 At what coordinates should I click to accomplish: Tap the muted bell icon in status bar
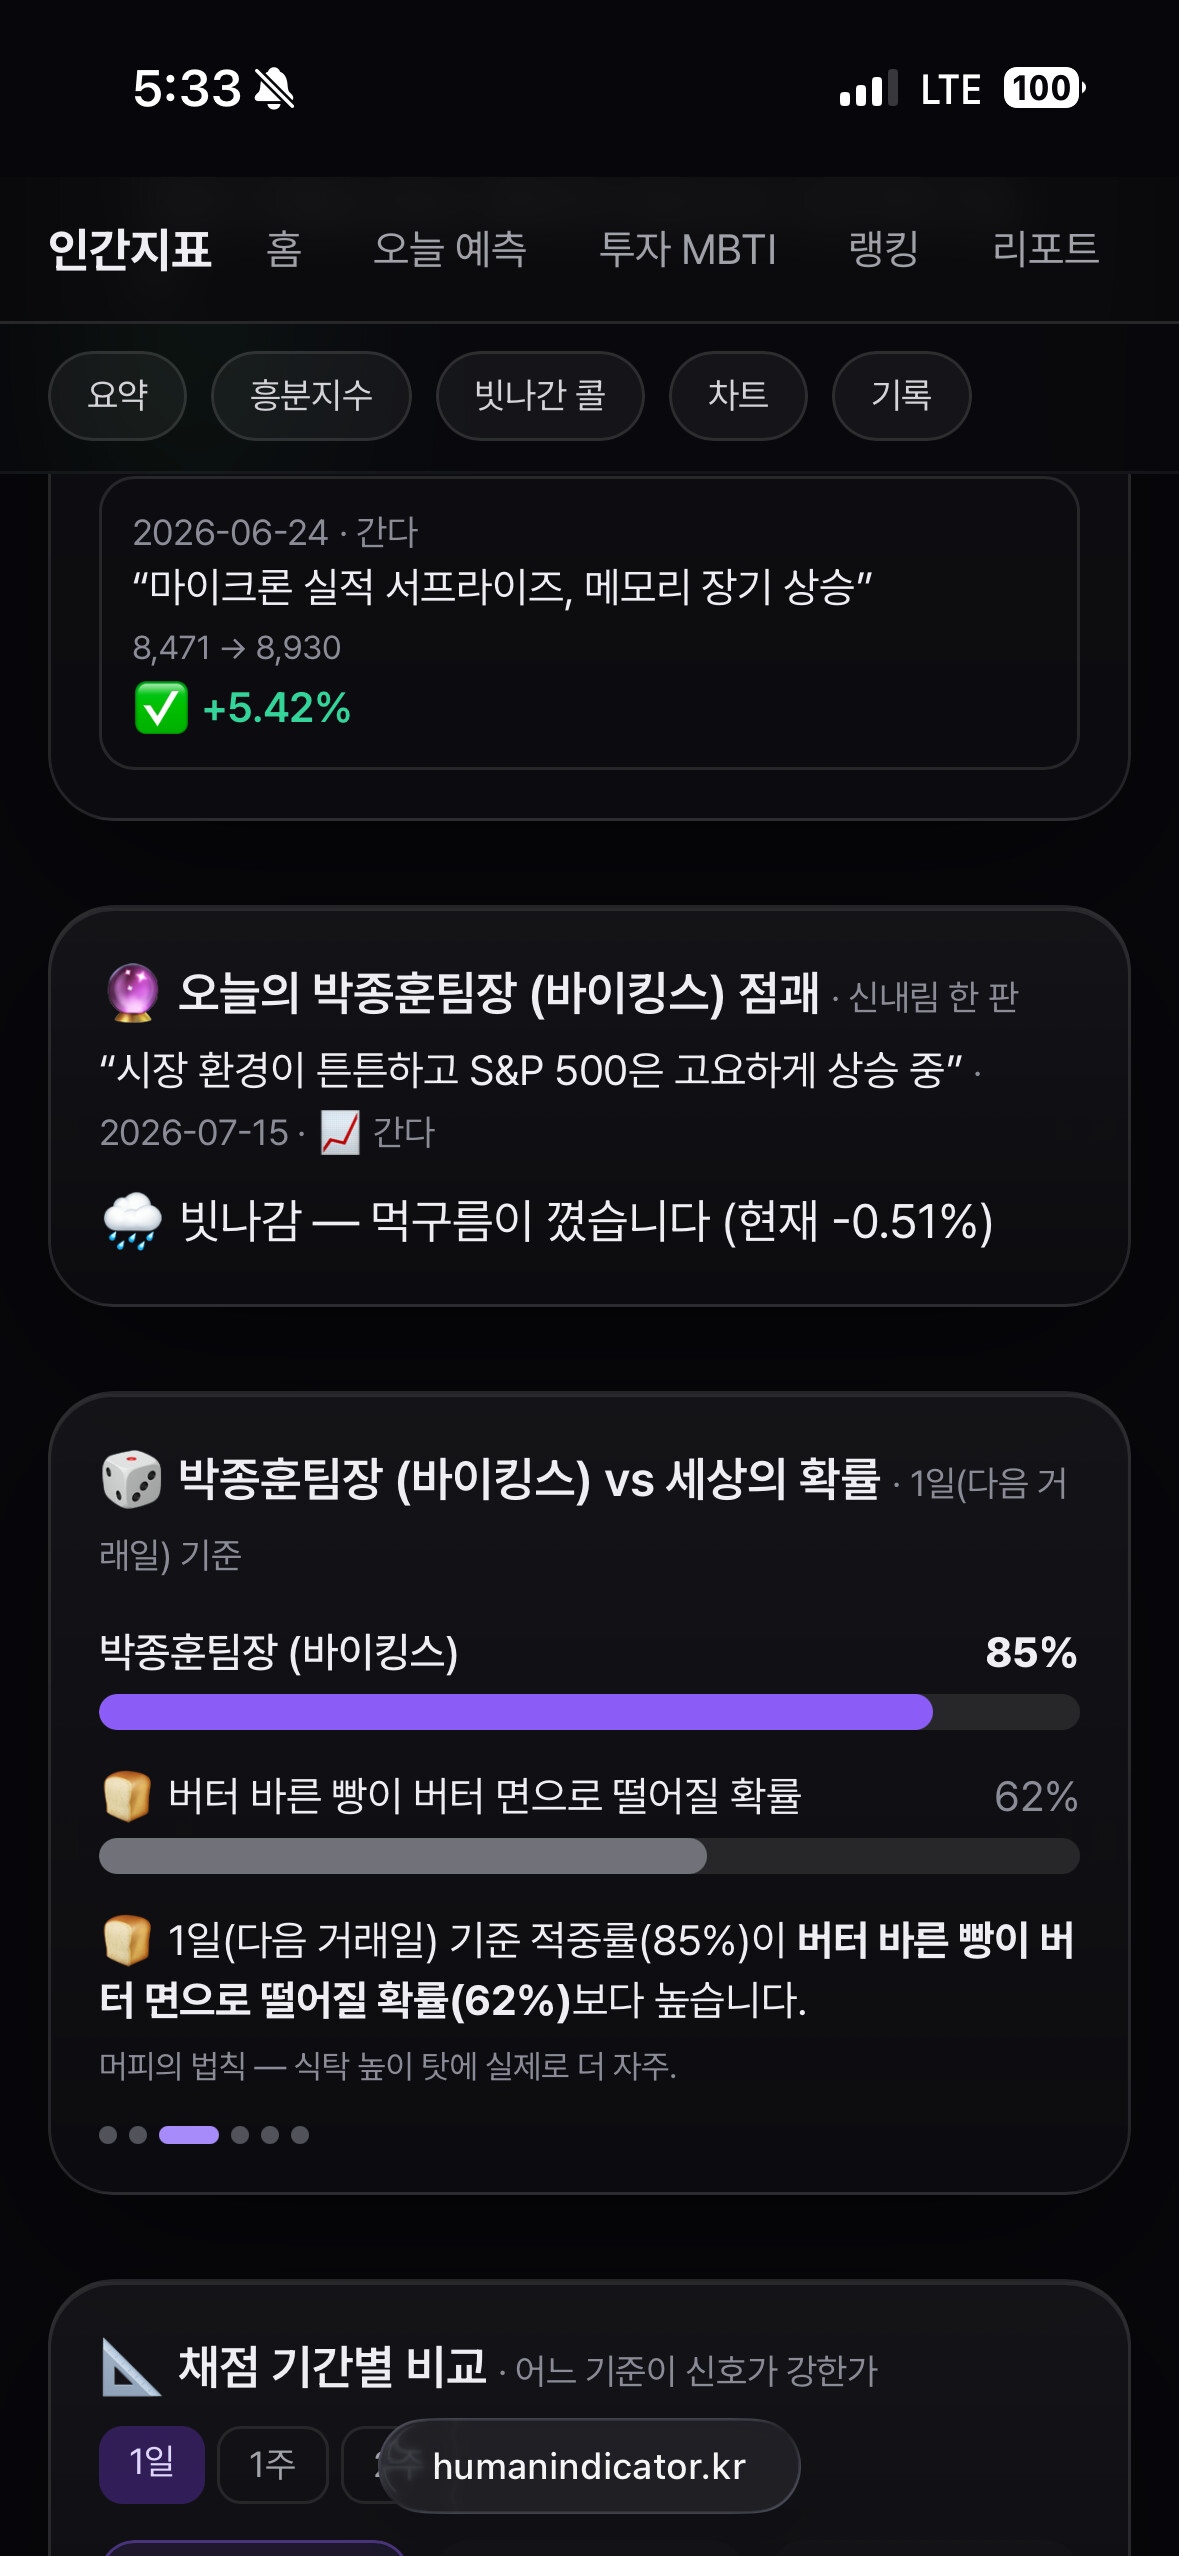tap(274, 89)
